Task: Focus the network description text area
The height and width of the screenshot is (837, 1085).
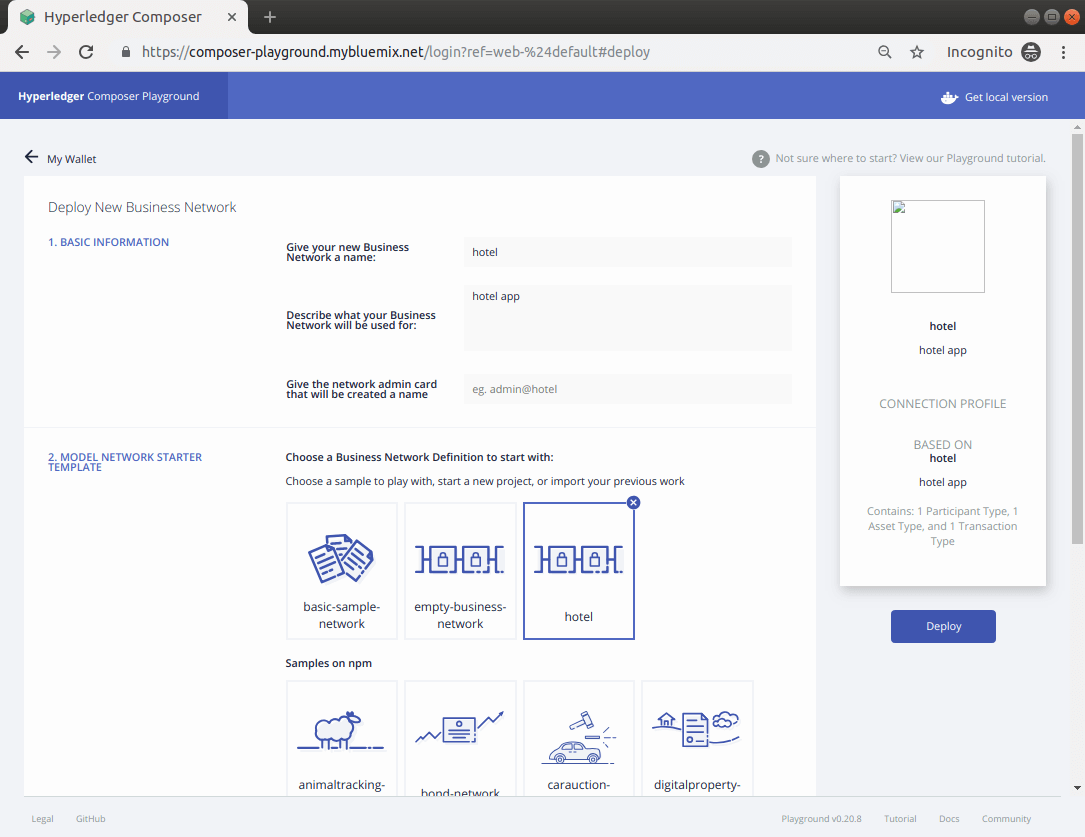Action: click(628, 318)
